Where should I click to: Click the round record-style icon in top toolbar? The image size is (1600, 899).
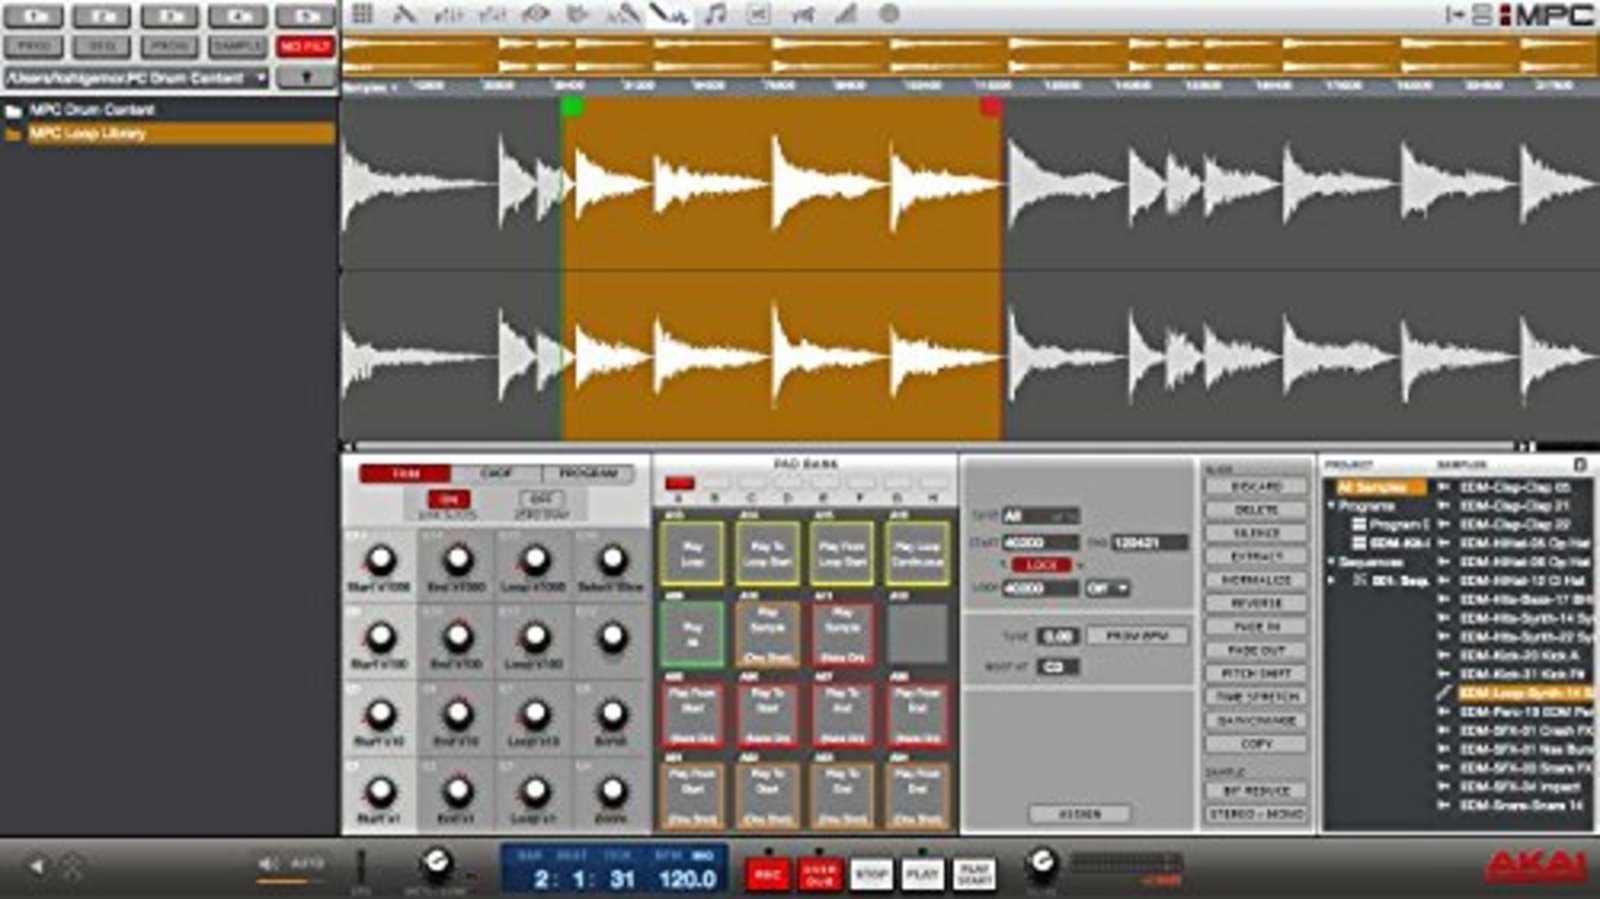coord(888,14)
